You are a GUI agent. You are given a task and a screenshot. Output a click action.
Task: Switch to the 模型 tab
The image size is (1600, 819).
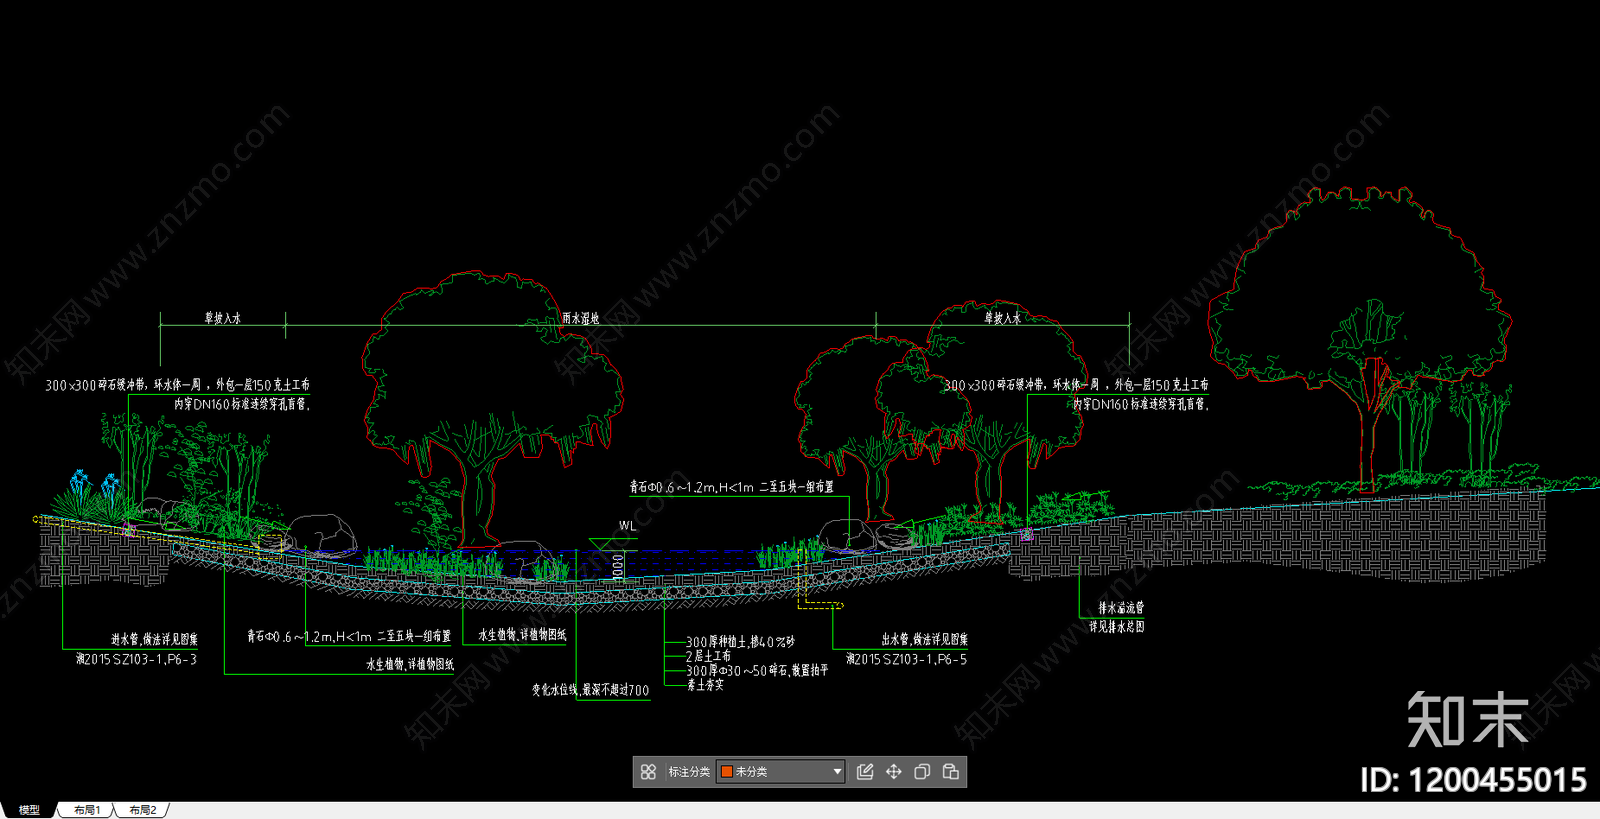tap(29, 810)
